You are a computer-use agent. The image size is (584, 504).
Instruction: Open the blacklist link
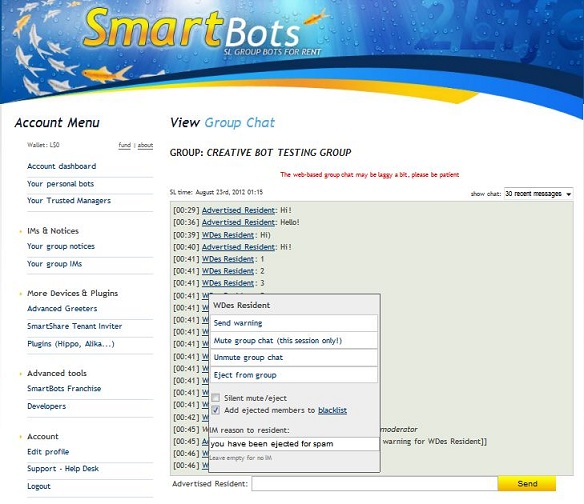tap(332, 410)
